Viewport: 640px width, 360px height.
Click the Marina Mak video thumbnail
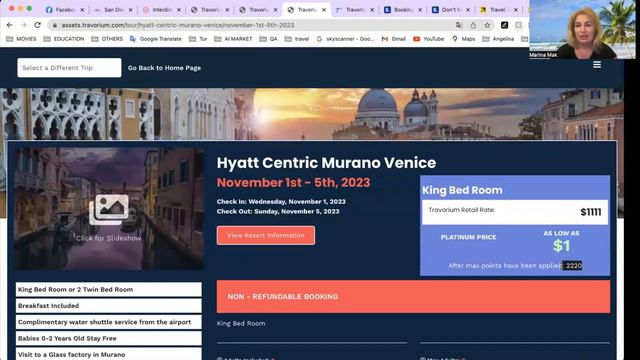(582, 29)
